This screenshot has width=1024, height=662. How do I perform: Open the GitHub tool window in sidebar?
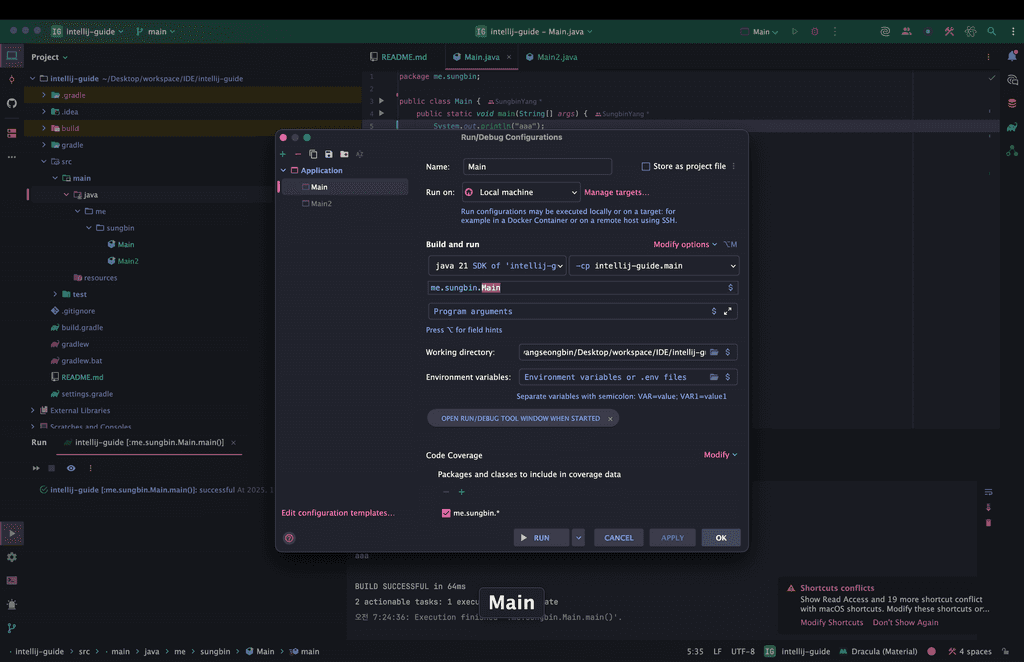(12, 103)
